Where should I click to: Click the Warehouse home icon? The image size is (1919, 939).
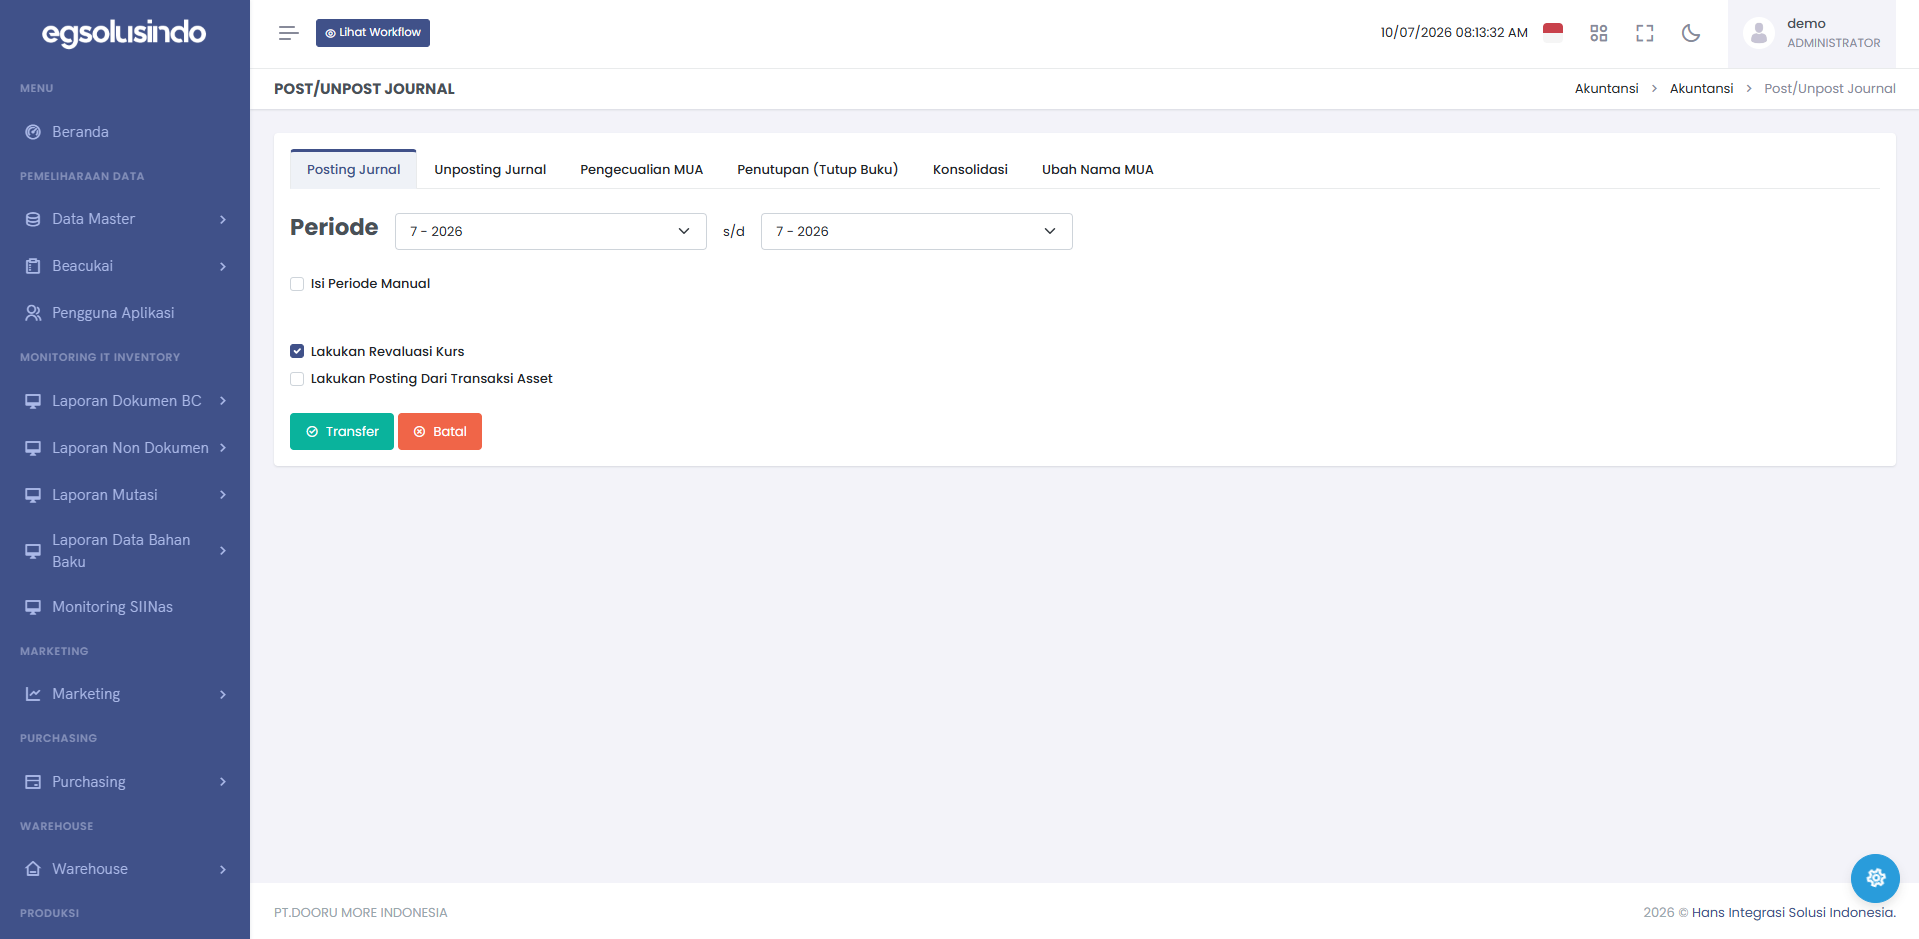point(33,869)
